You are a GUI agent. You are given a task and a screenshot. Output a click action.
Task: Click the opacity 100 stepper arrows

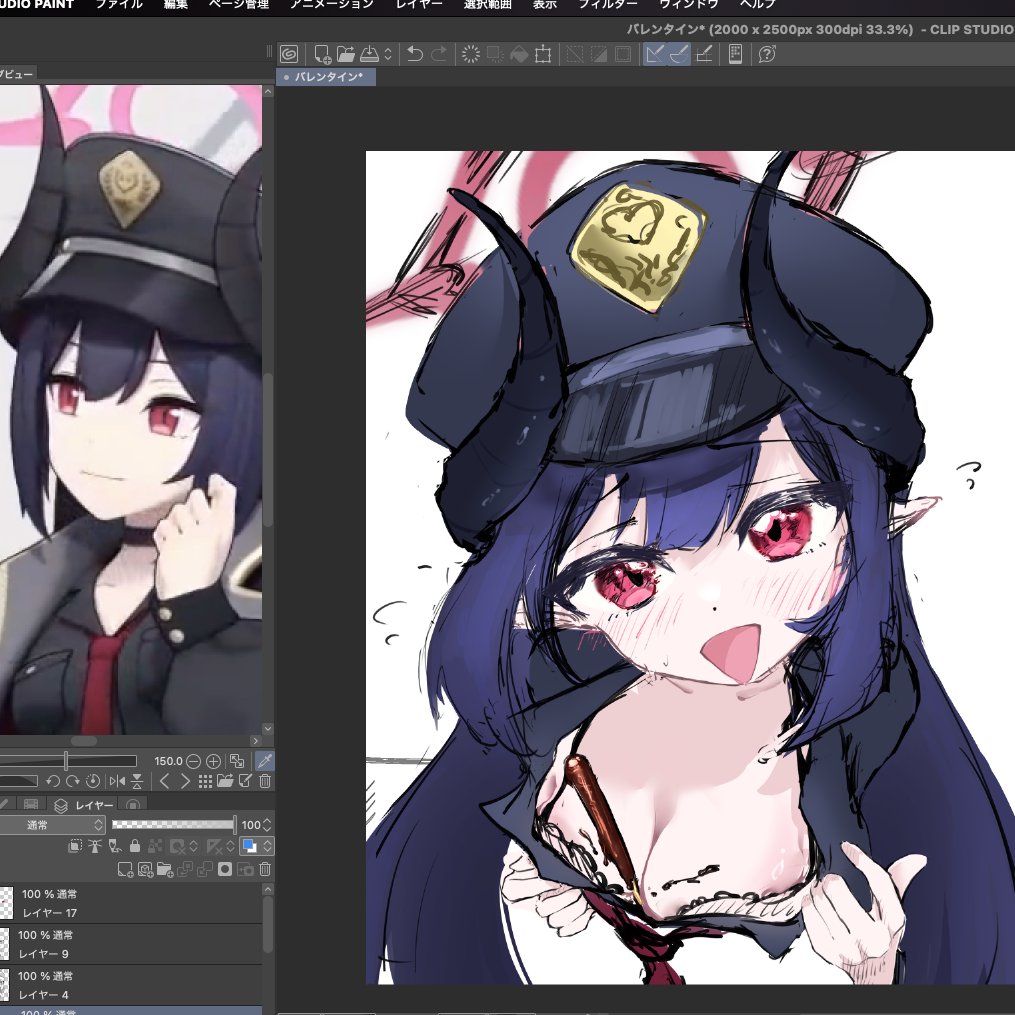click(x=267, y=825)
